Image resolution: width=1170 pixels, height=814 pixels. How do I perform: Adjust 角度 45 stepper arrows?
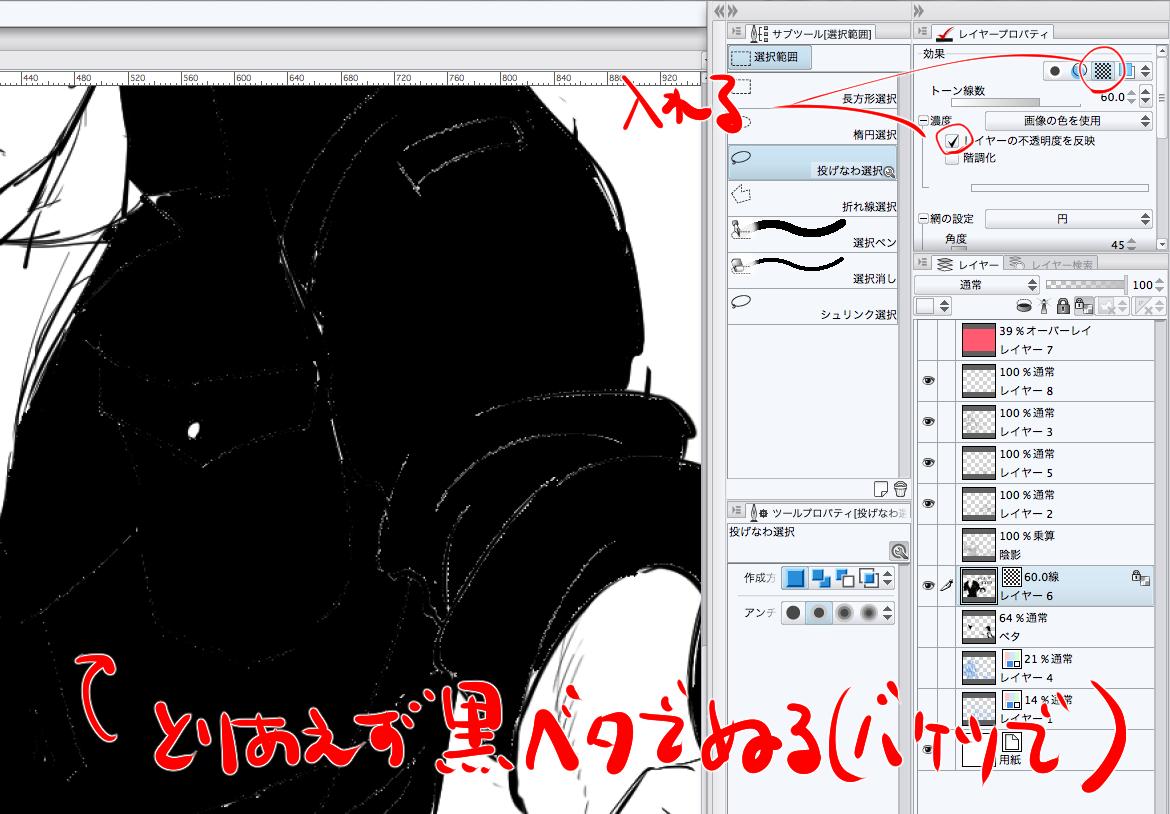[x=1132, y=245]
